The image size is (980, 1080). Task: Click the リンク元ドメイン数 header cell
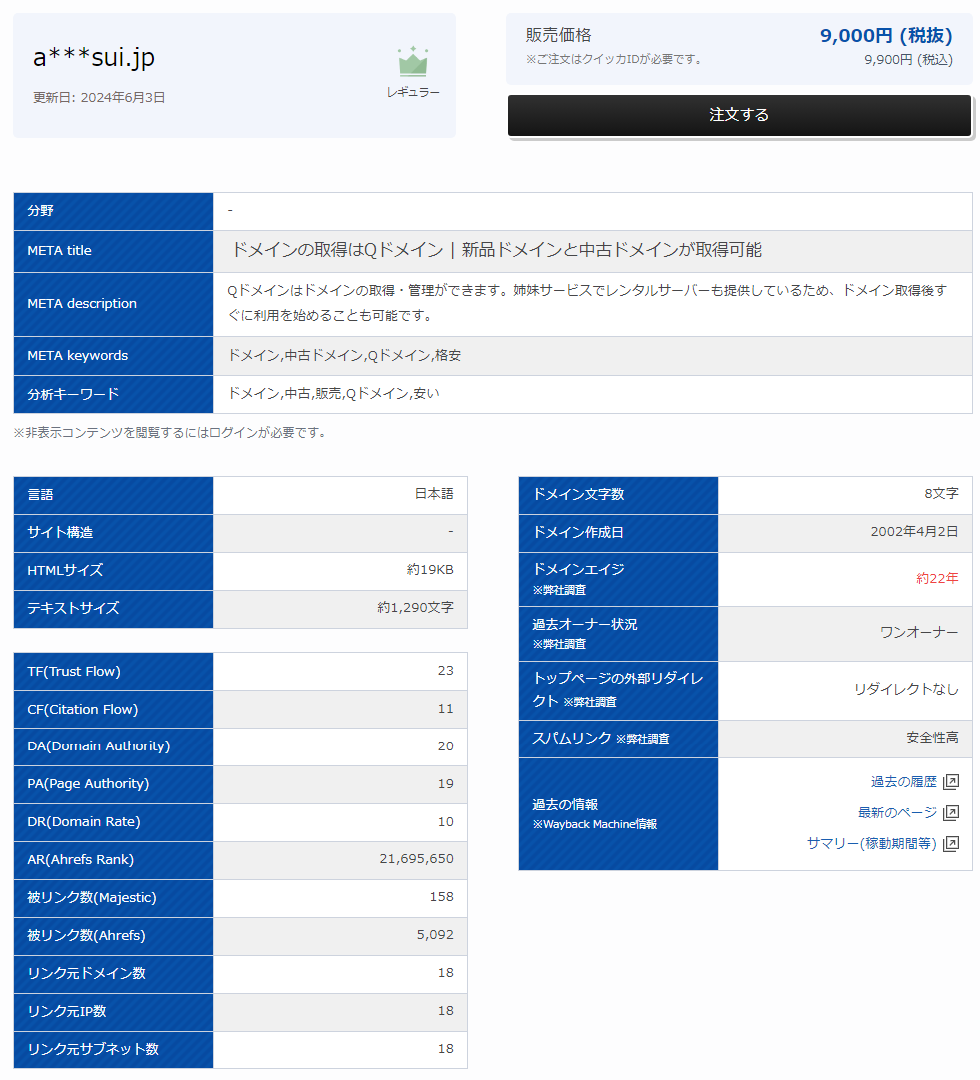114,974
